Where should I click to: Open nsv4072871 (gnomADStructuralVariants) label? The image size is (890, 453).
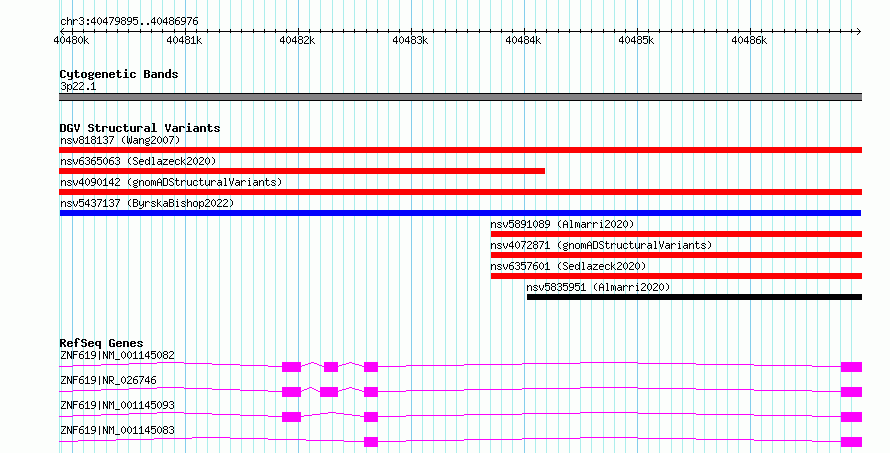[x=601, y=245]
